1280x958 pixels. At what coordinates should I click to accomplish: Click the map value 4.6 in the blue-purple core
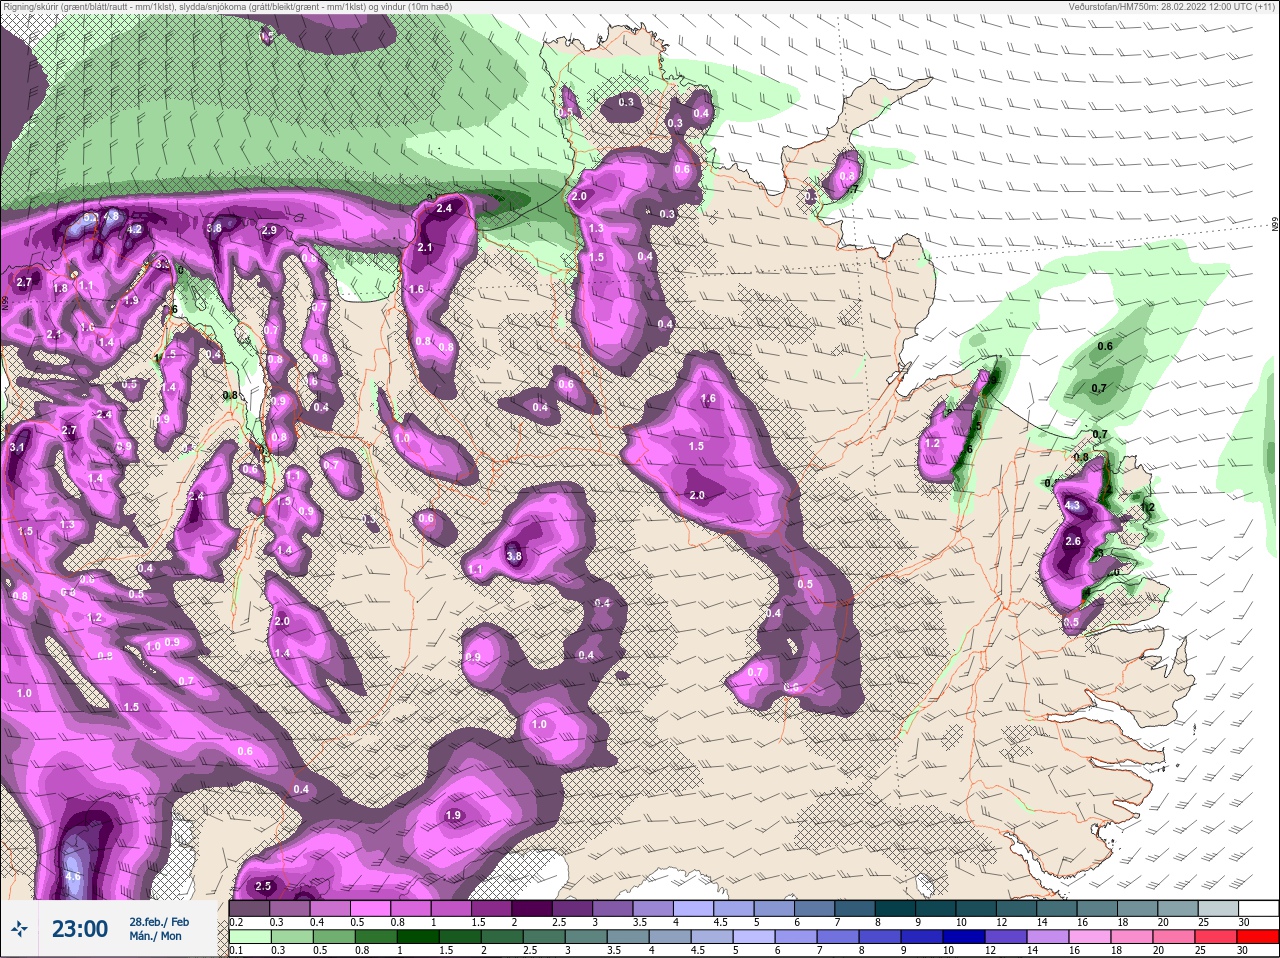(x=72, y=877)
